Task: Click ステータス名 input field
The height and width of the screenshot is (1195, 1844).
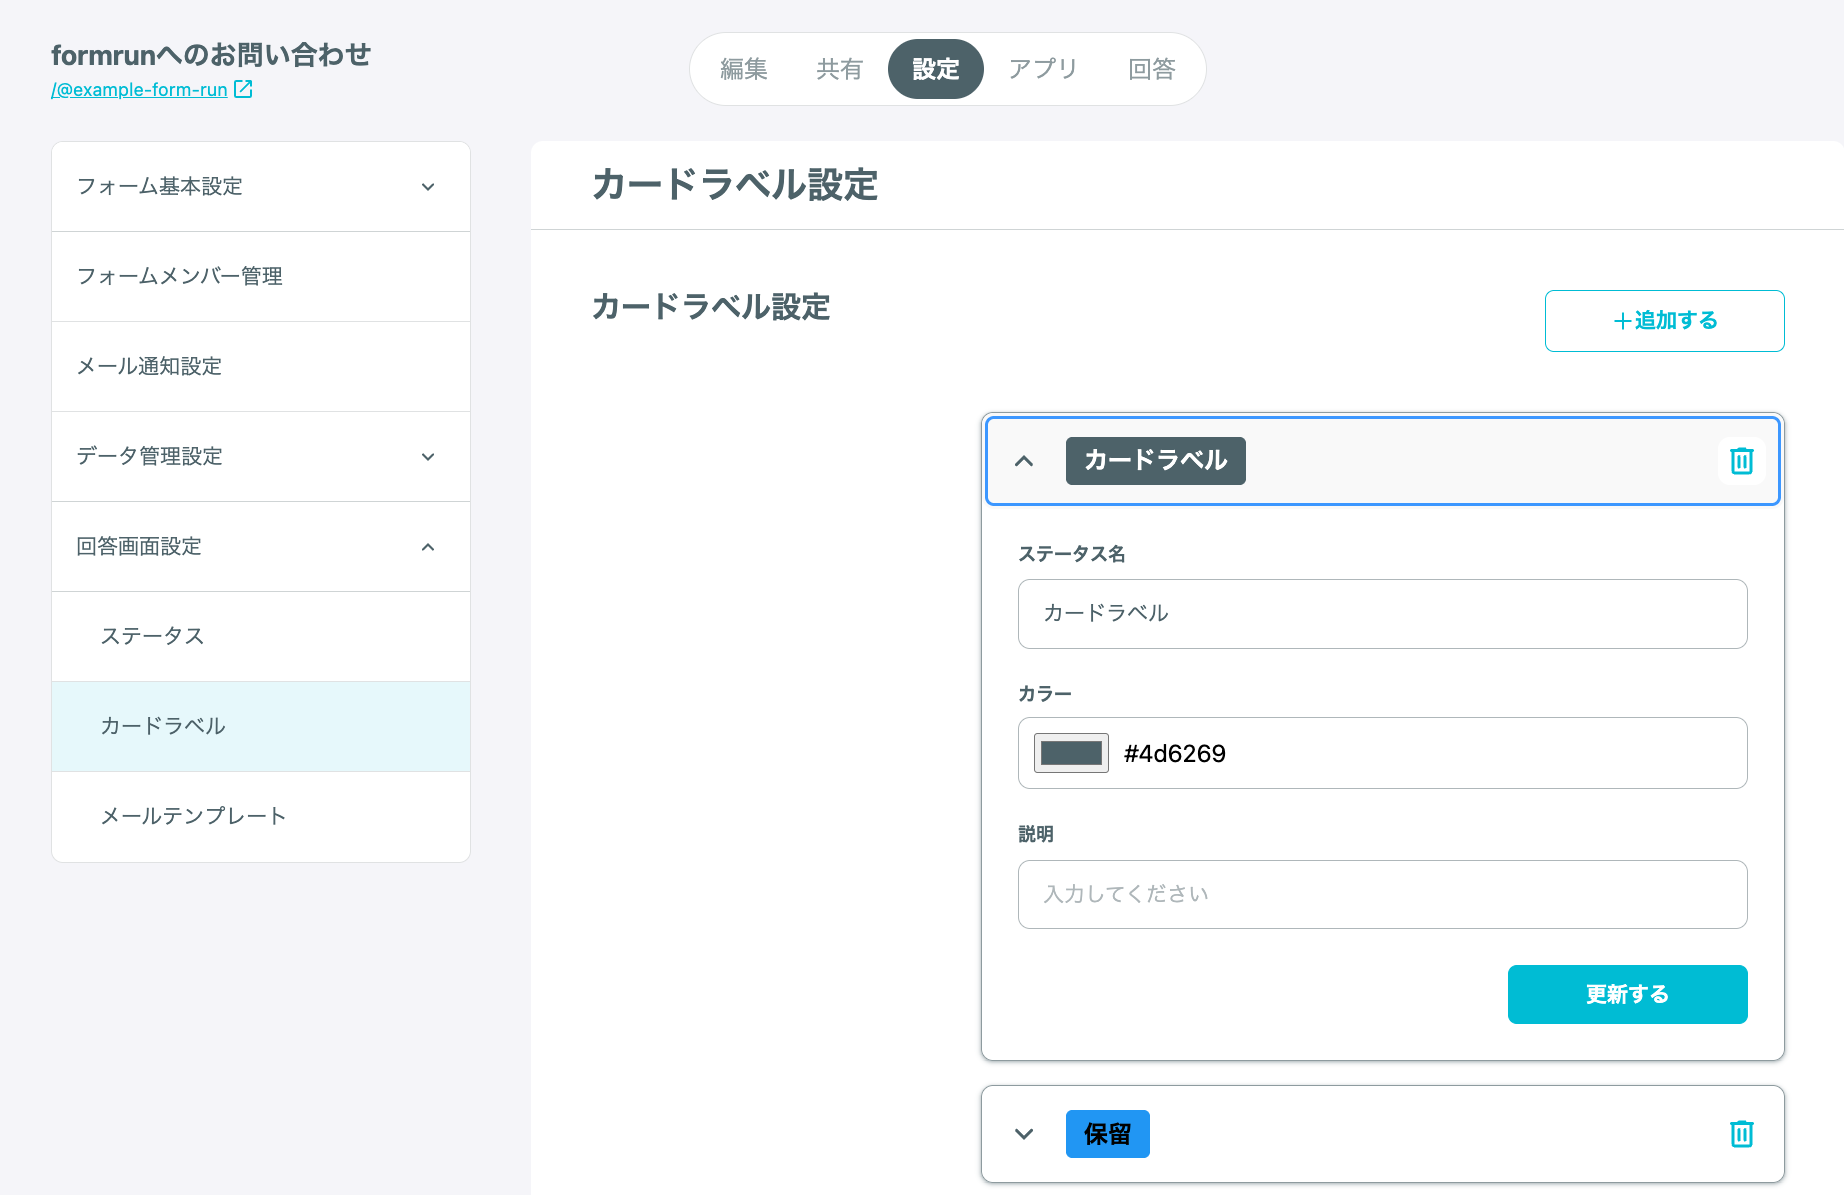Action: 1382,614
